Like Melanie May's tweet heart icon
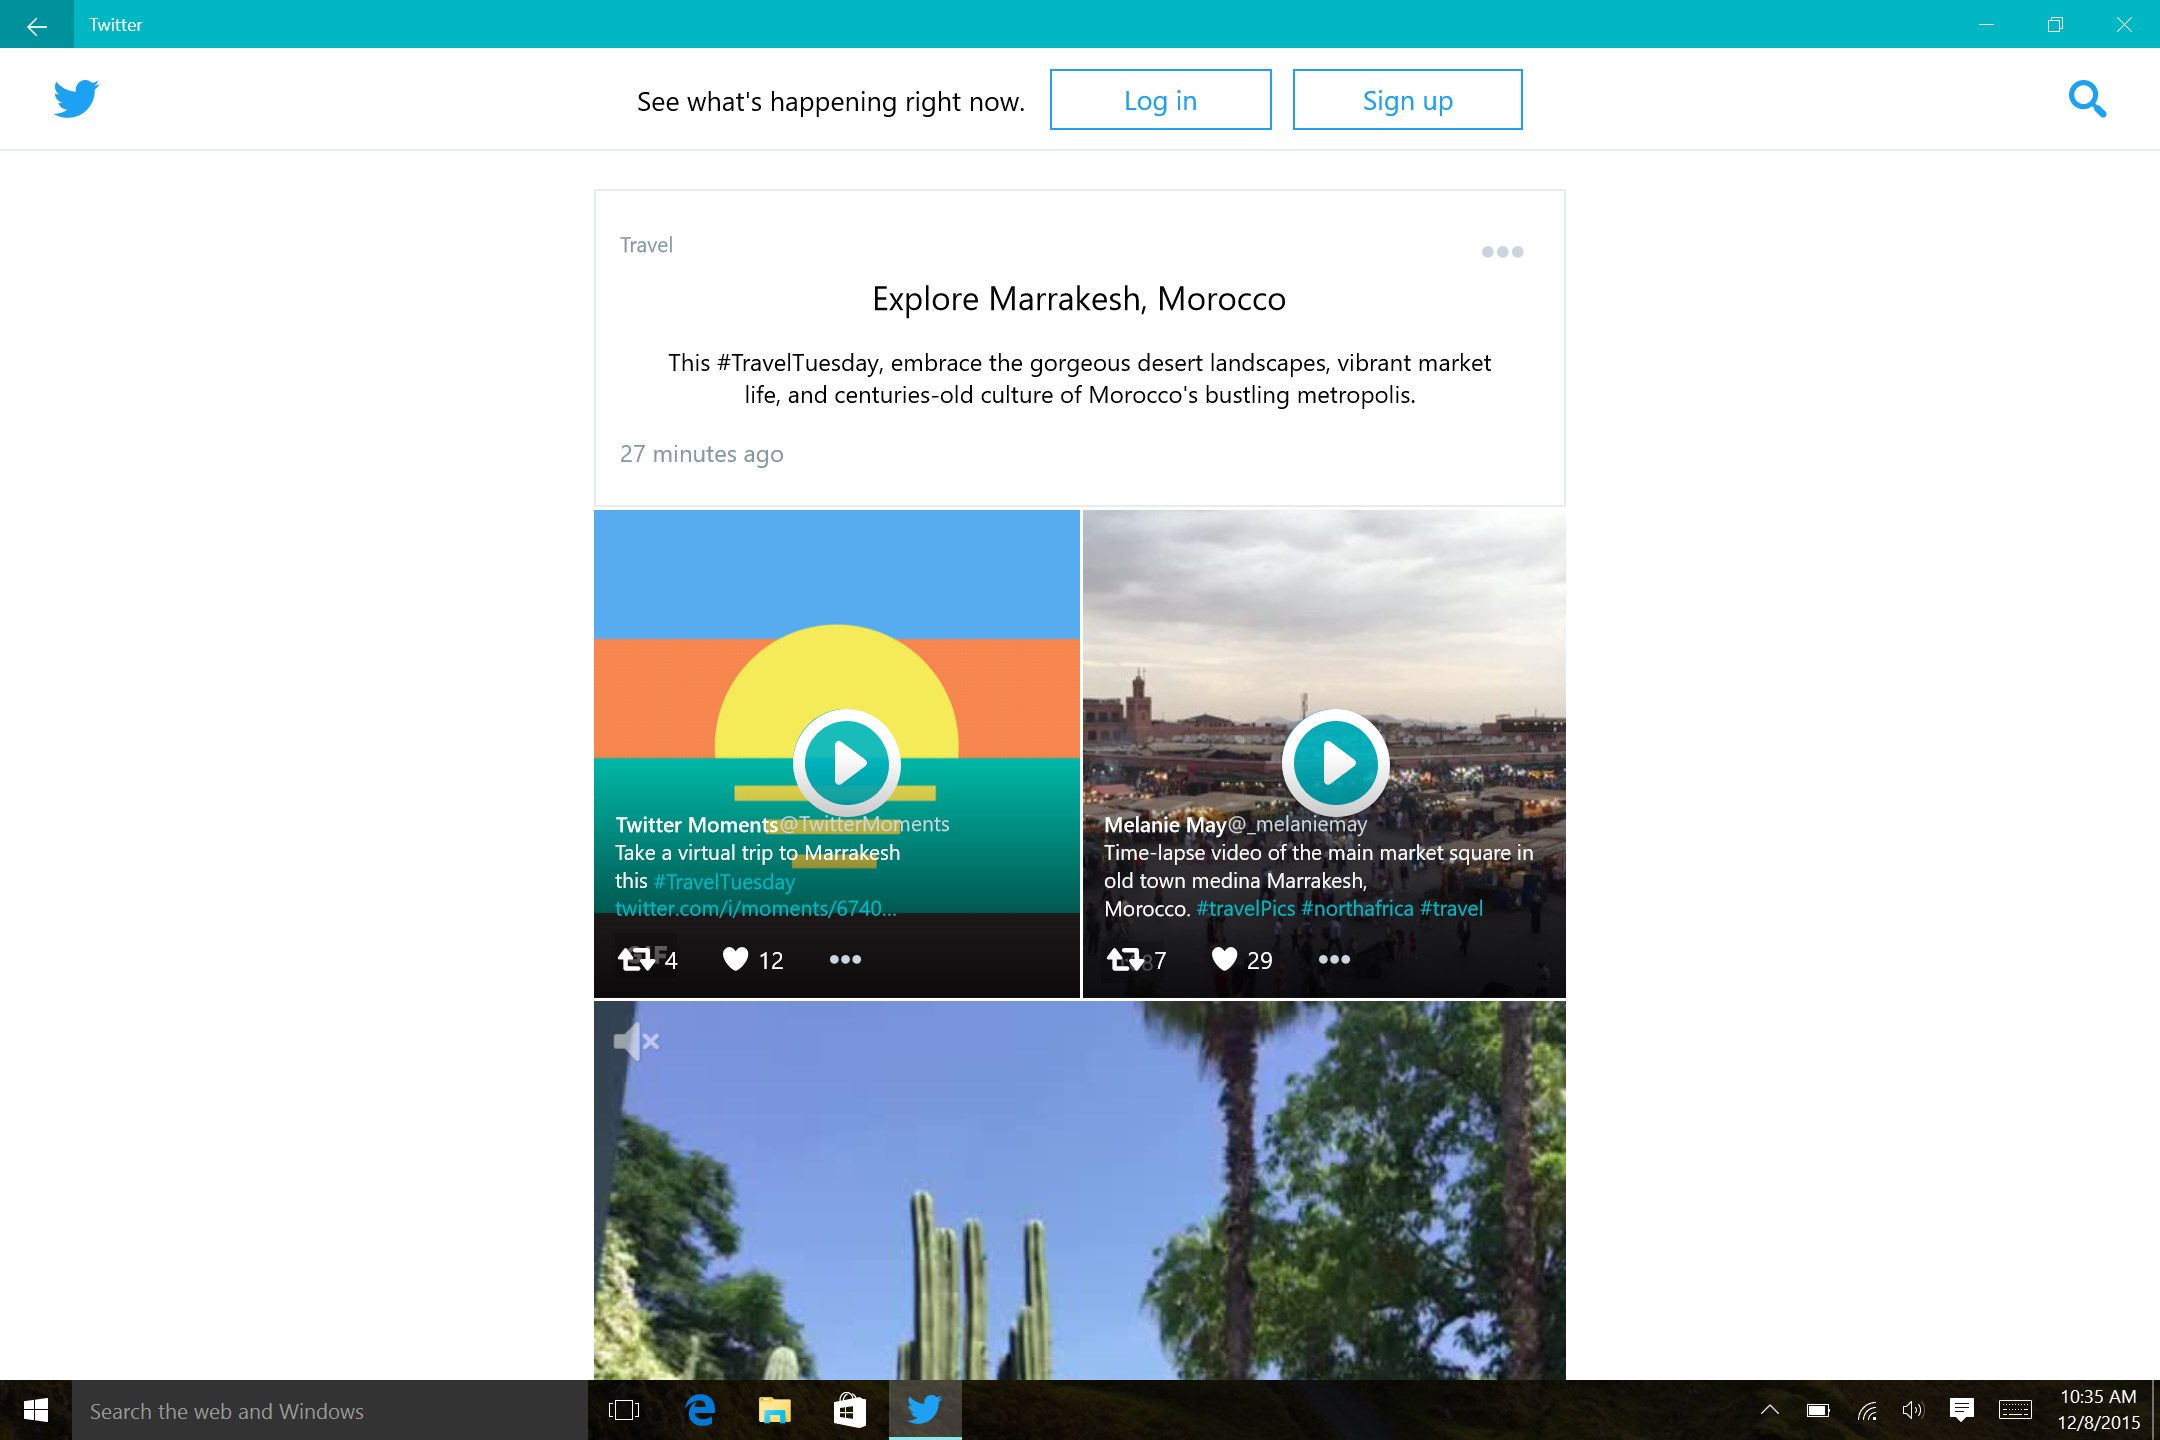The height and width of the screenshot is (1440, 2160). pyautogui.click(x=1224, y=959)
